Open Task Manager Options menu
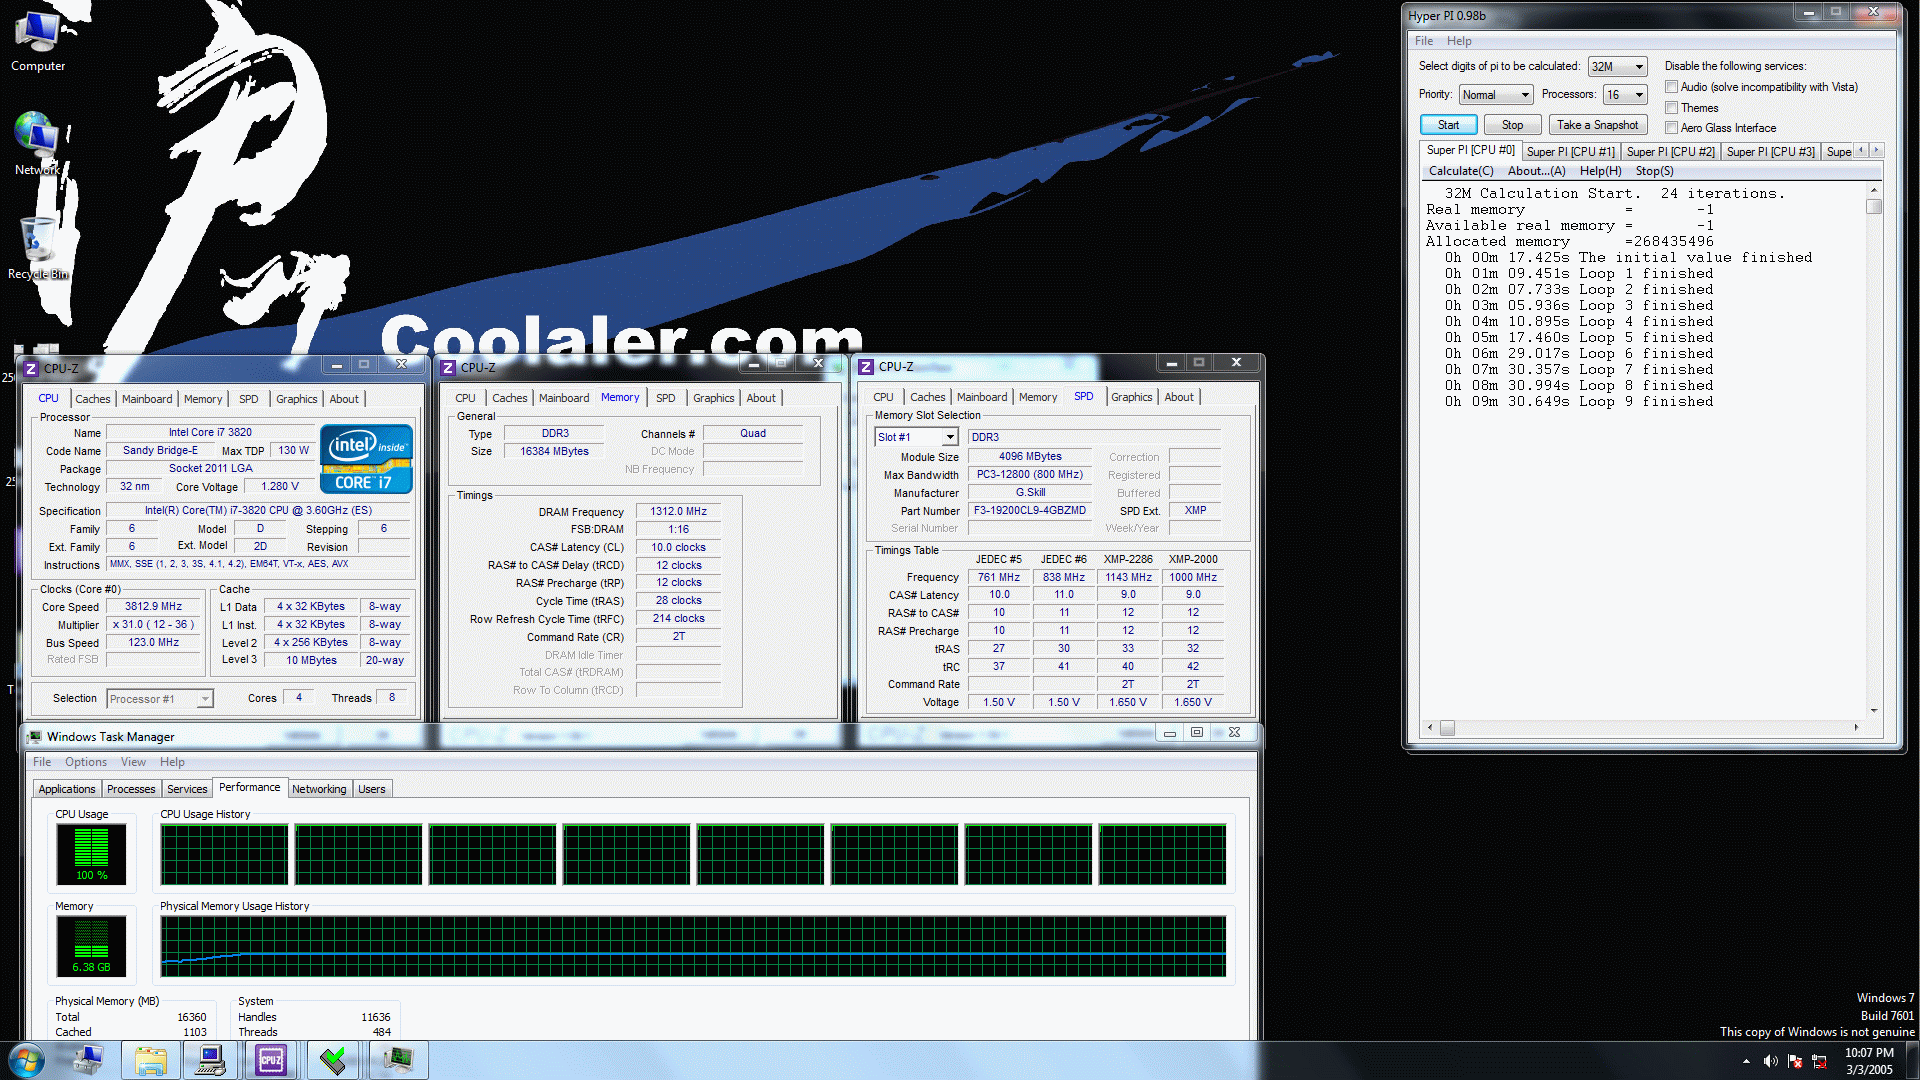Viewport: 1920px width, 1080px height. (x=86, y=762)
